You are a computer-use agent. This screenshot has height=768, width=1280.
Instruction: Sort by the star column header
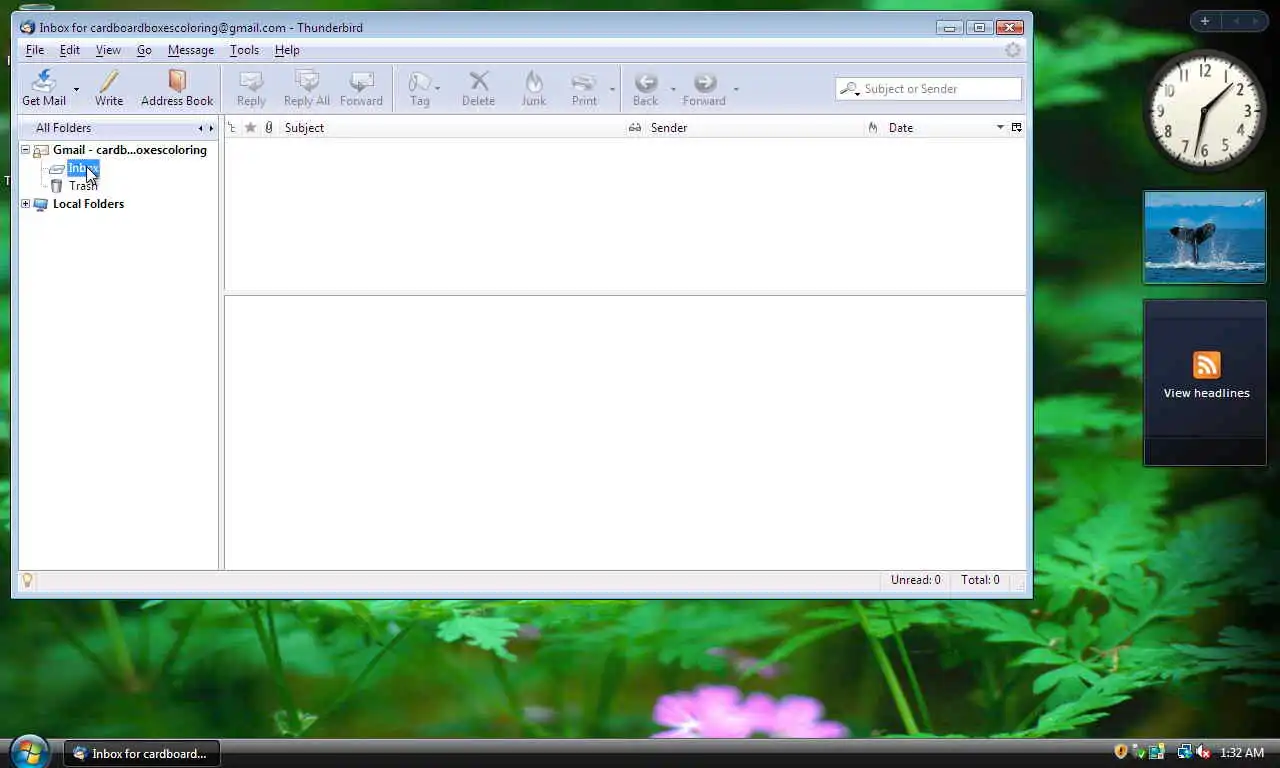(250, 128)
